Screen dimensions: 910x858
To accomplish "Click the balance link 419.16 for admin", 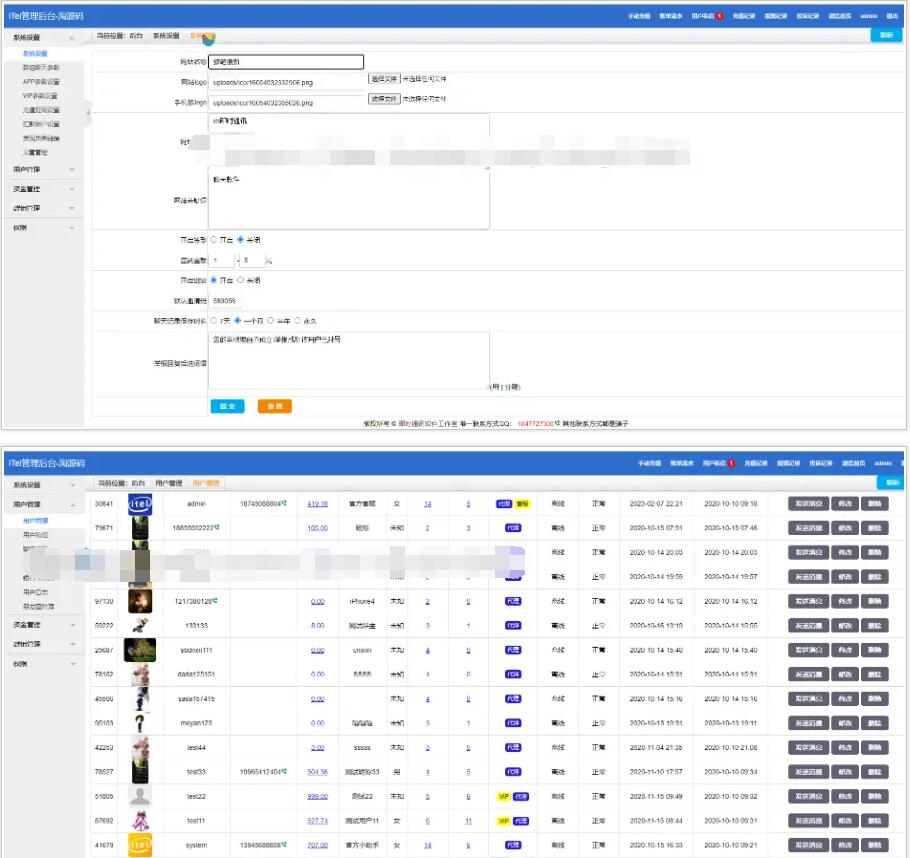I will coord(318,504).
